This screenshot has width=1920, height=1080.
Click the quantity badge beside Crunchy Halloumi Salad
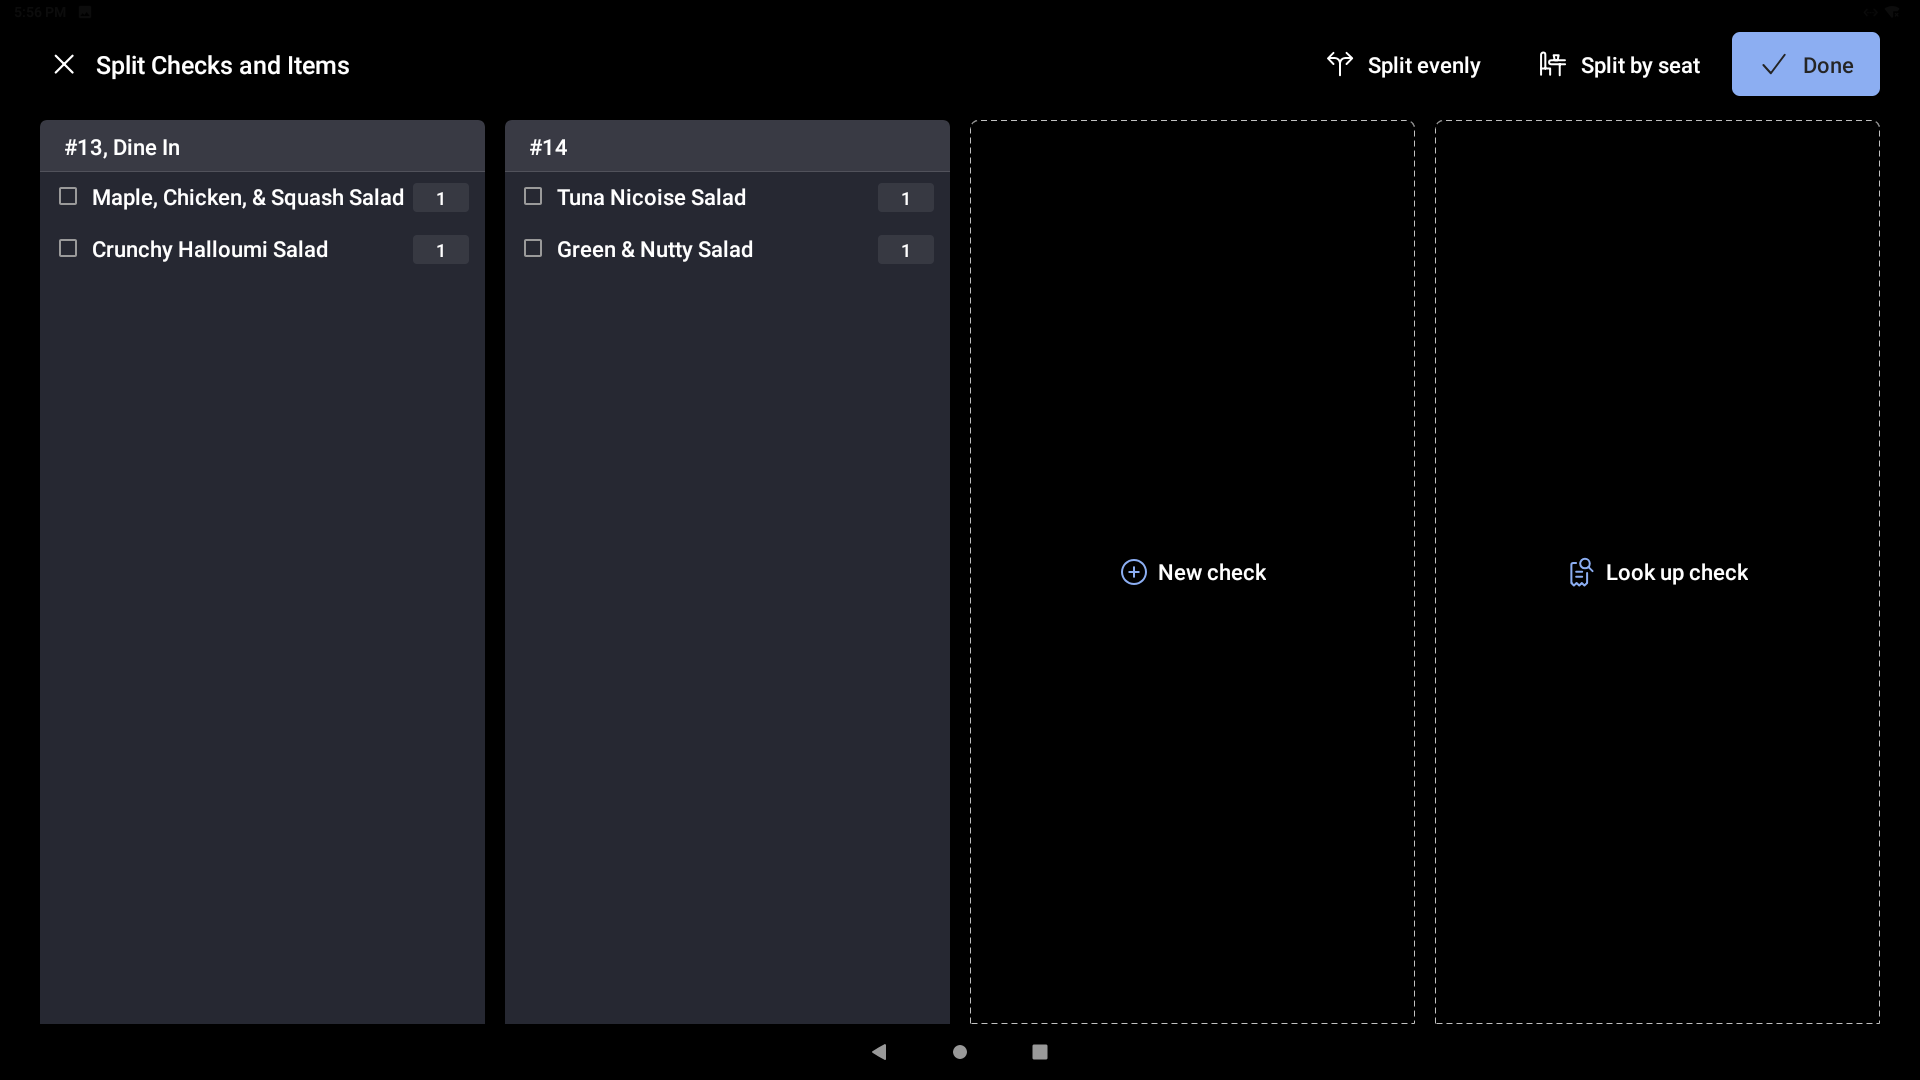click(440, 250)
